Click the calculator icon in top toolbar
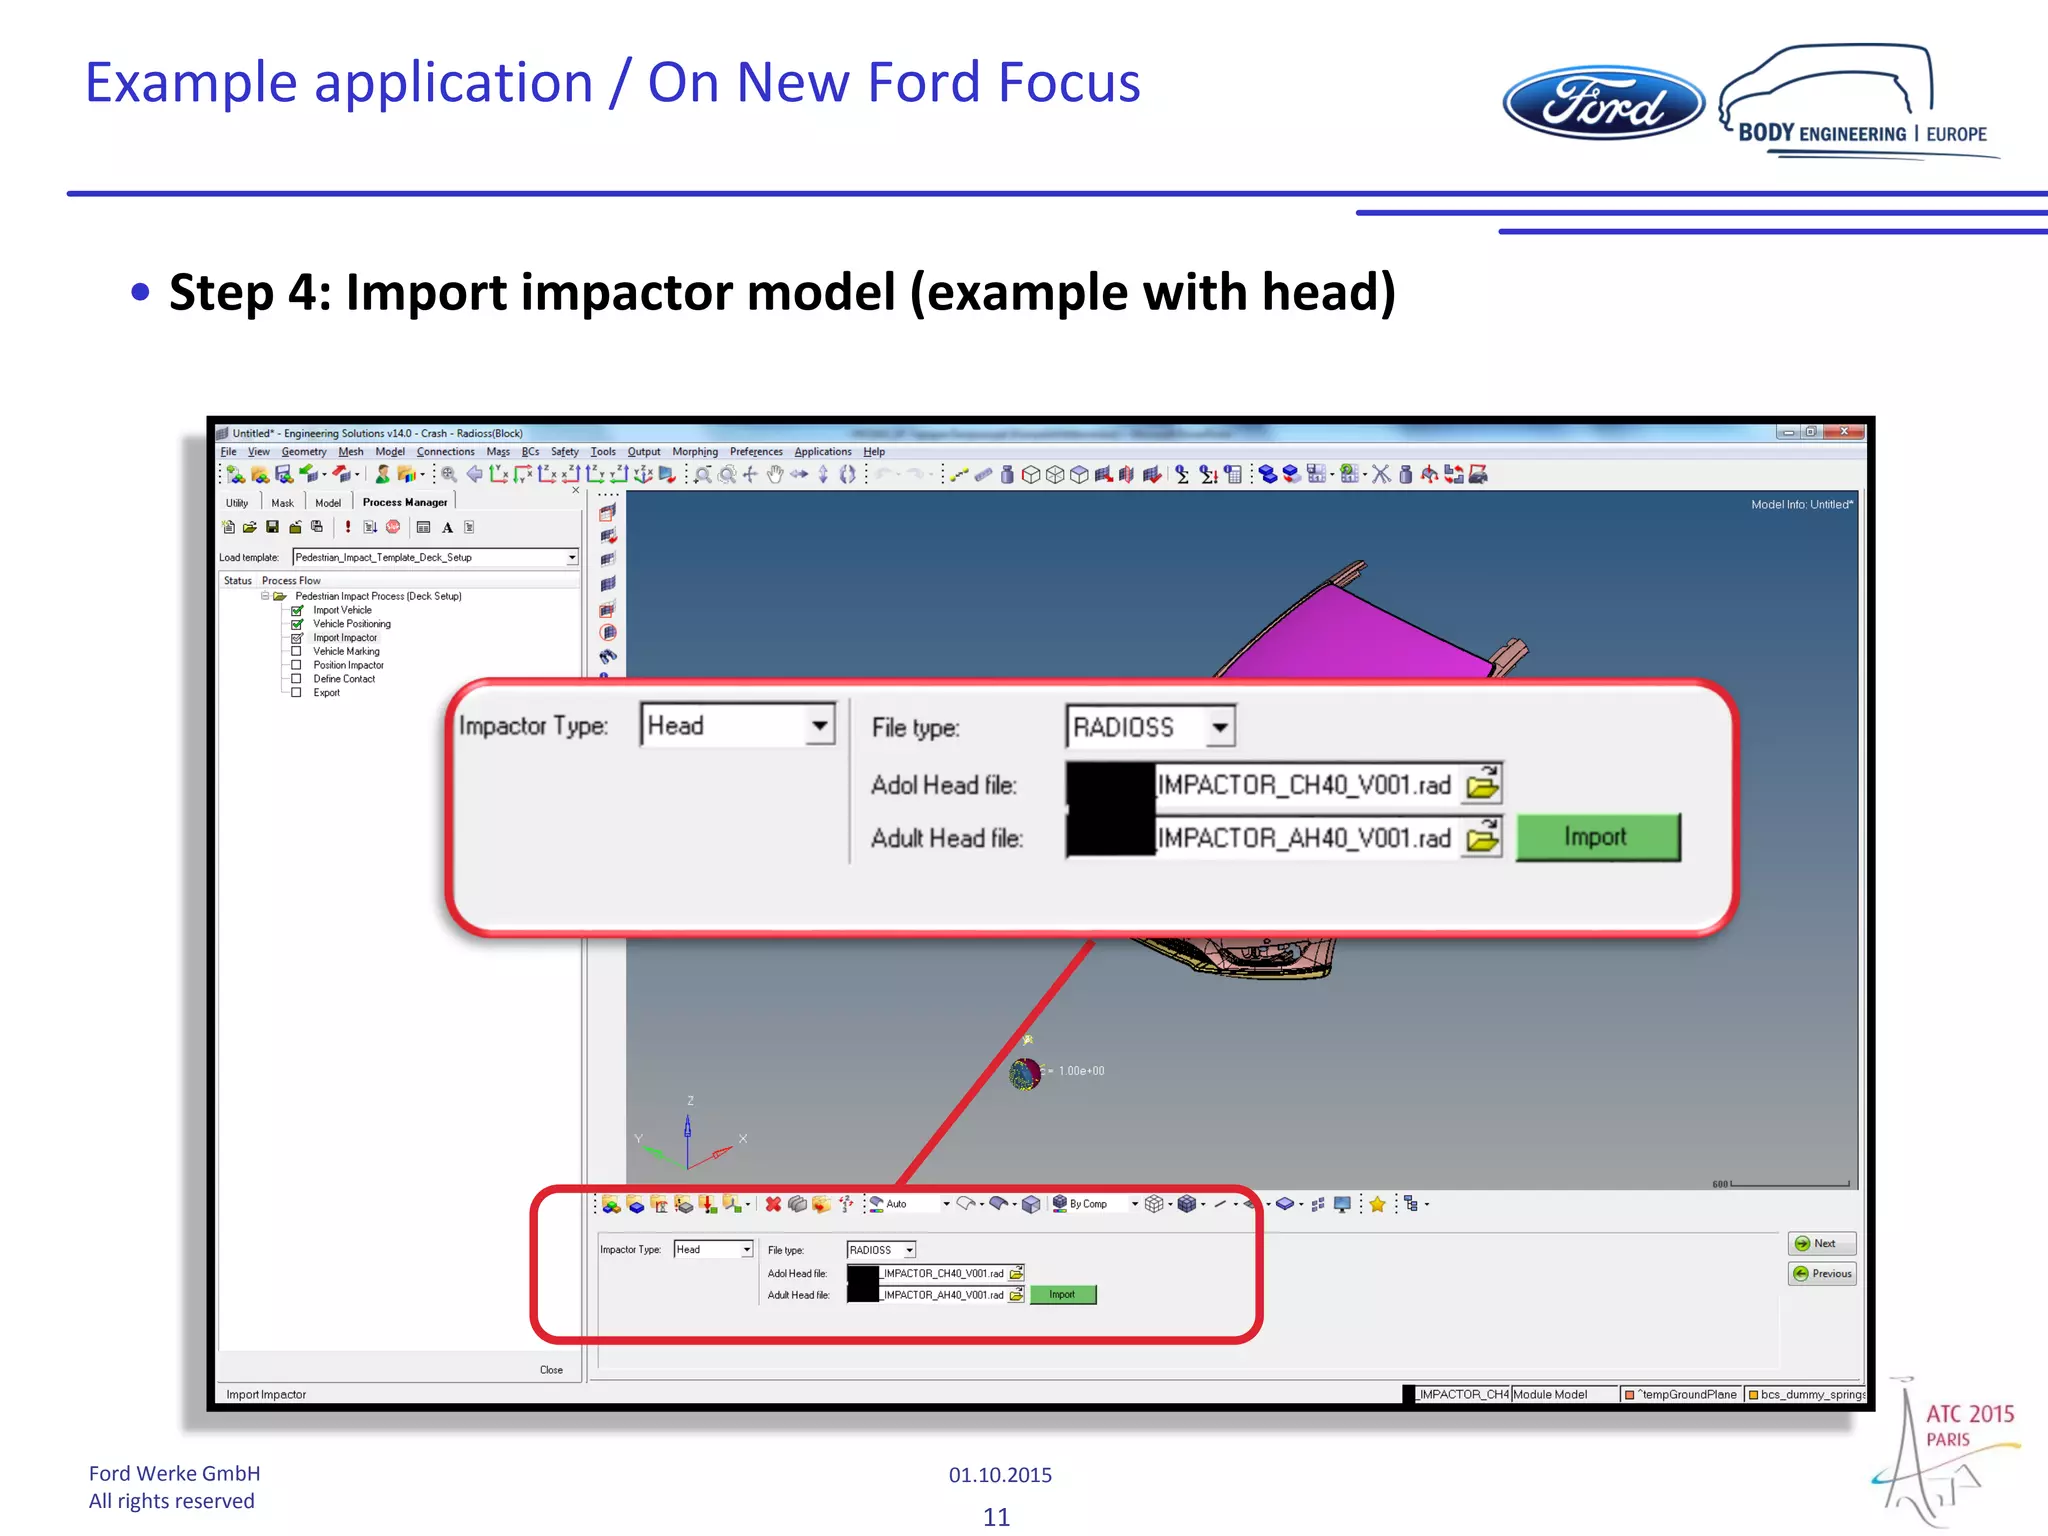Screen dimensions: 2048x1536 [x=1233, y=475]
